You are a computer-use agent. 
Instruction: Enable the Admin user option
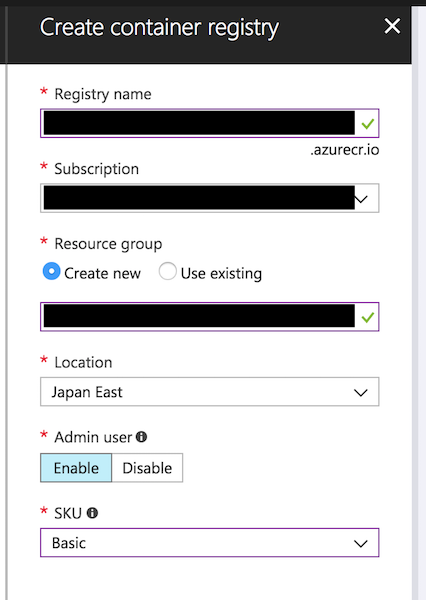[76, 468]
